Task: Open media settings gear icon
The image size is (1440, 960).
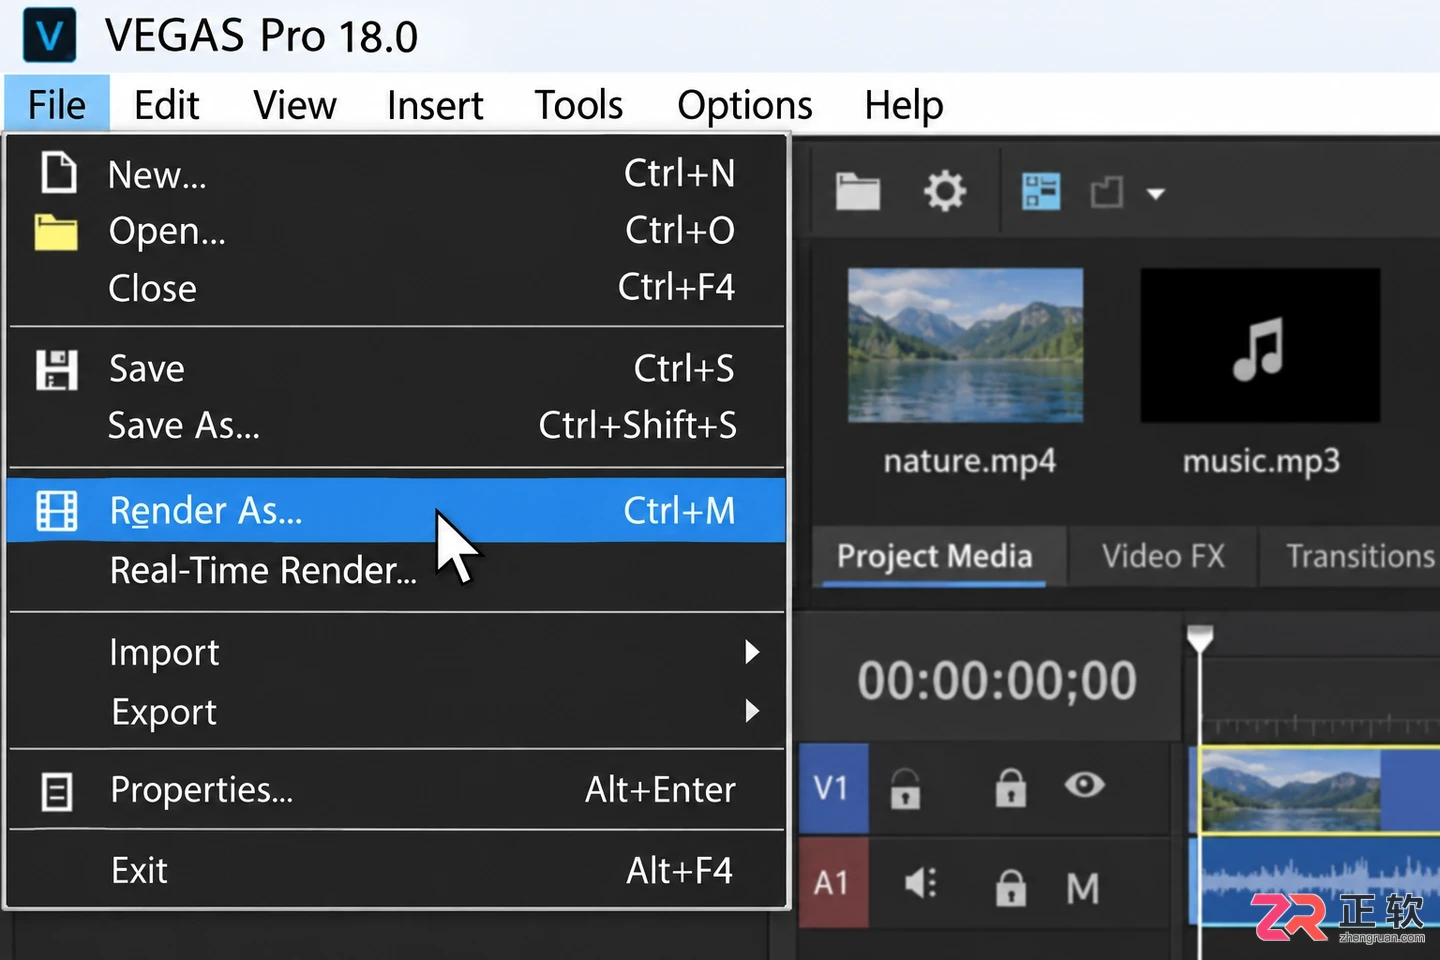Action: [945, 191]
